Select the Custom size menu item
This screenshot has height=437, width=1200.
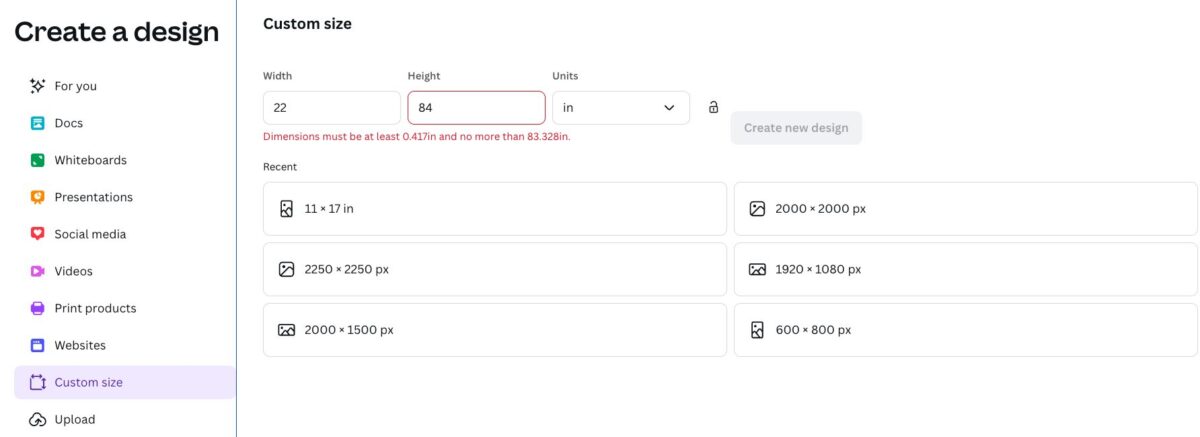[125, 382]
